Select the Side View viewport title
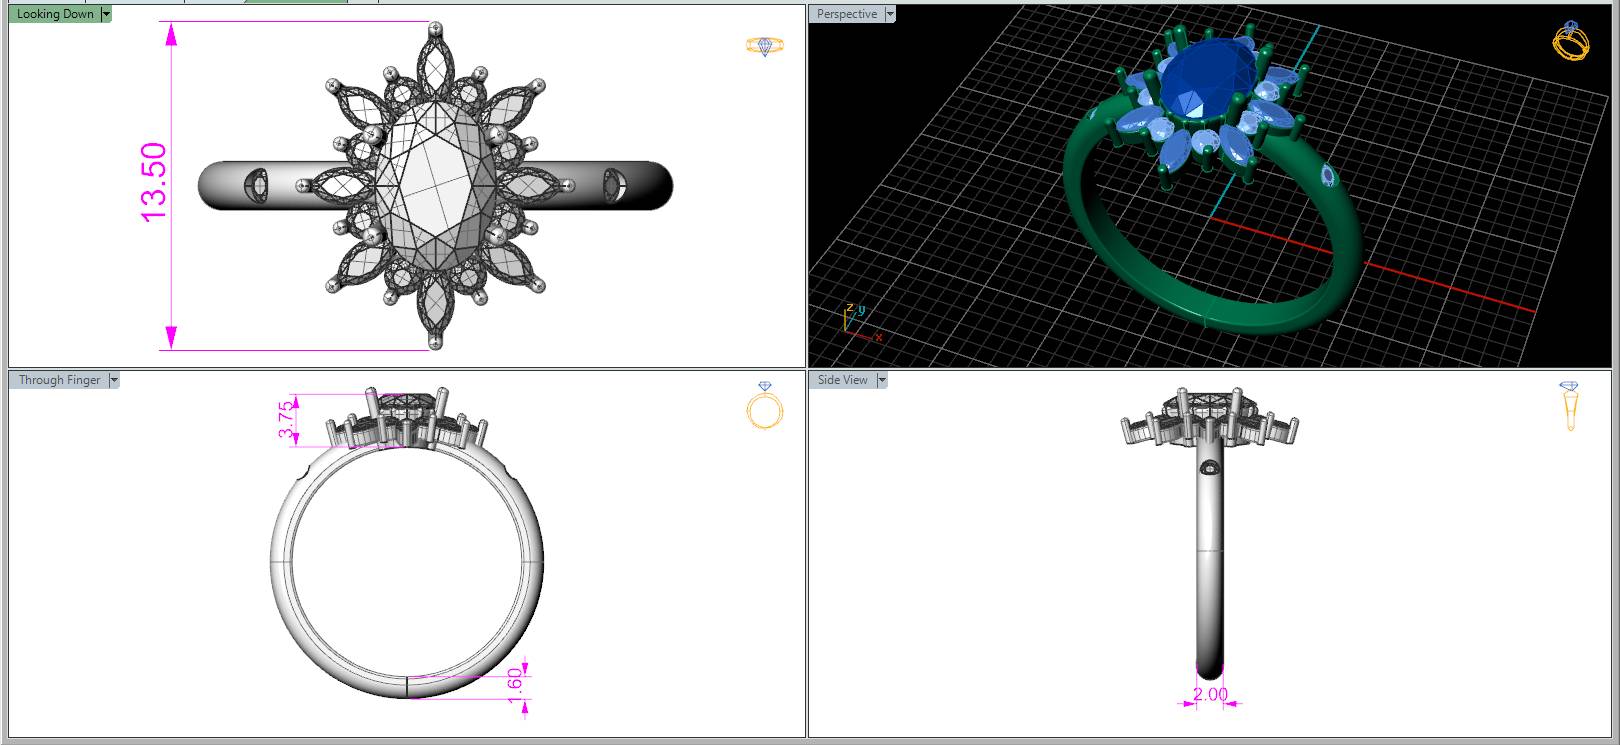 pyautogui.click(x=843, y=380)
